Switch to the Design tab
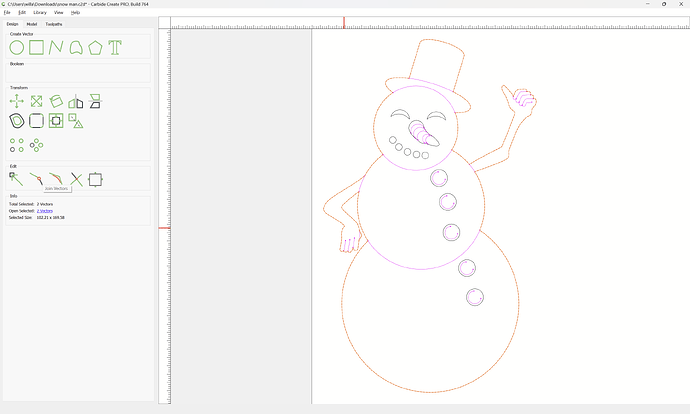 tap(12, 24)
